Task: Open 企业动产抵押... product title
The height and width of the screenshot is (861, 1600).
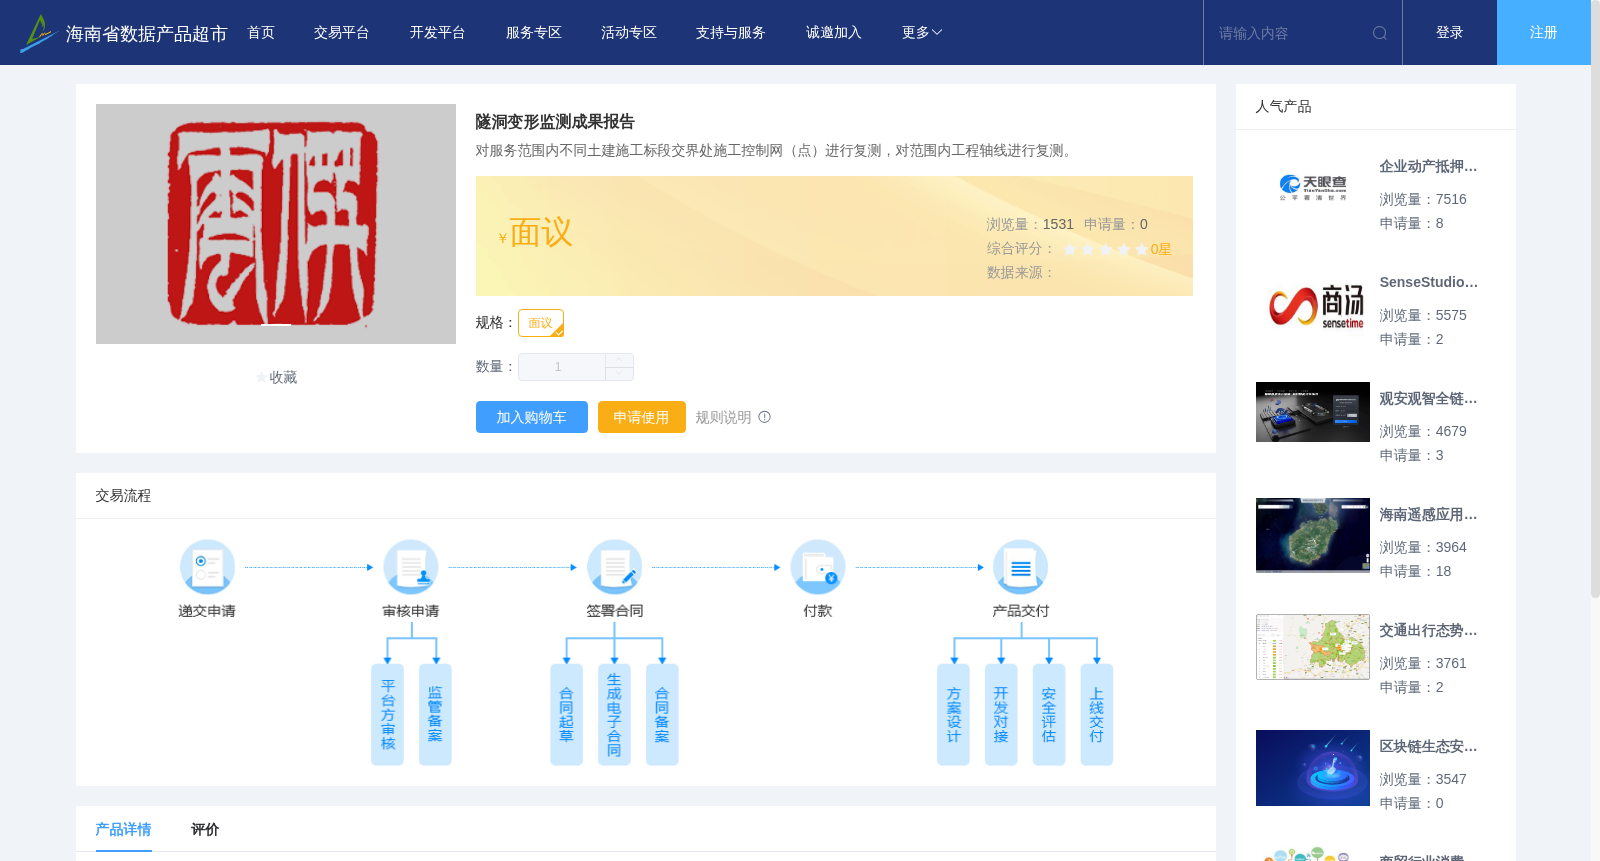Action: [x=1428, y=167]
